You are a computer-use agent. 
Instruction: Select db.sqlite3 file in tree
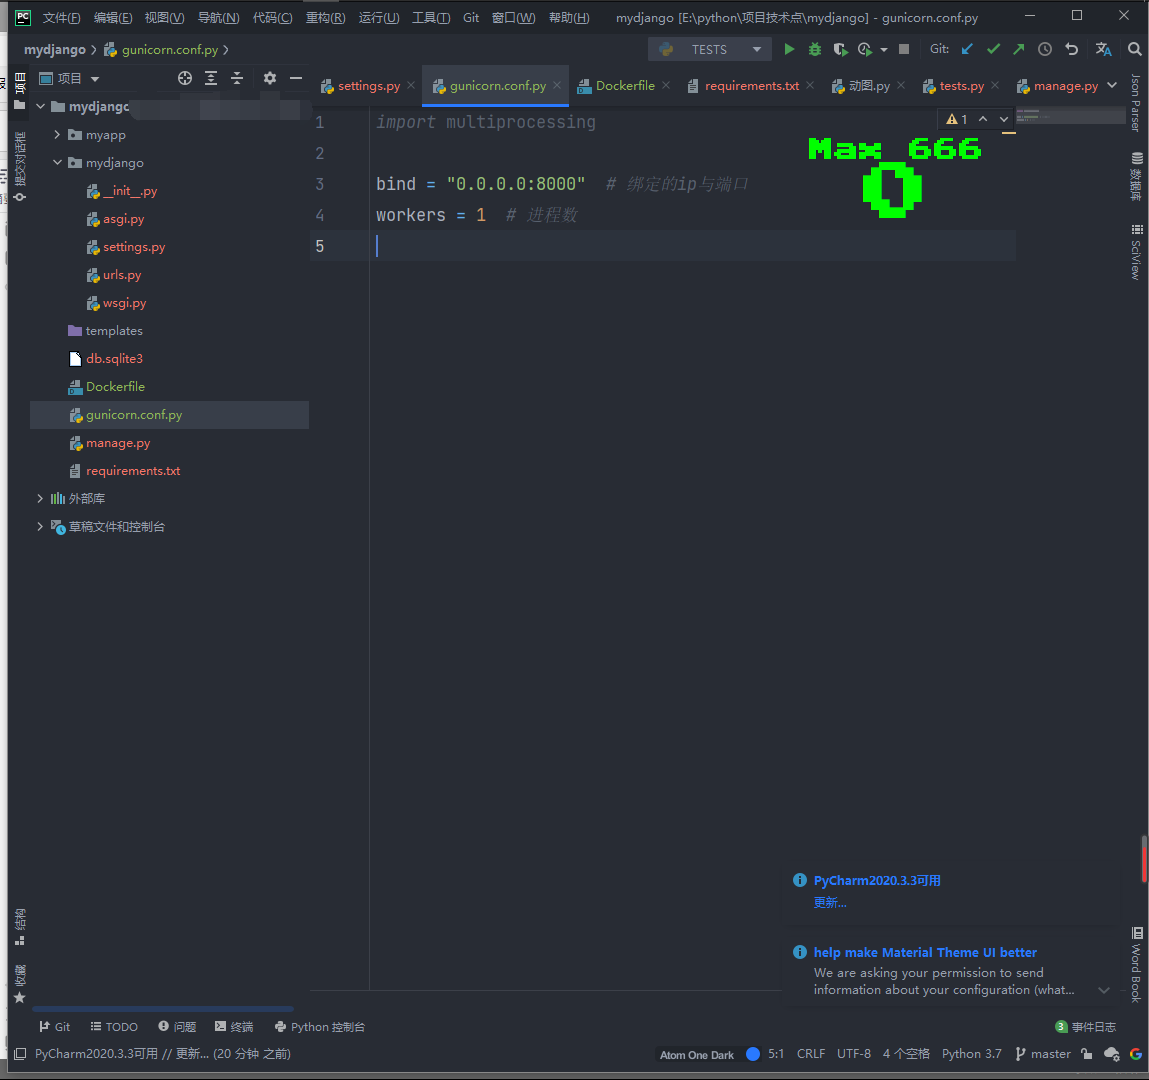tap(114, 358)
